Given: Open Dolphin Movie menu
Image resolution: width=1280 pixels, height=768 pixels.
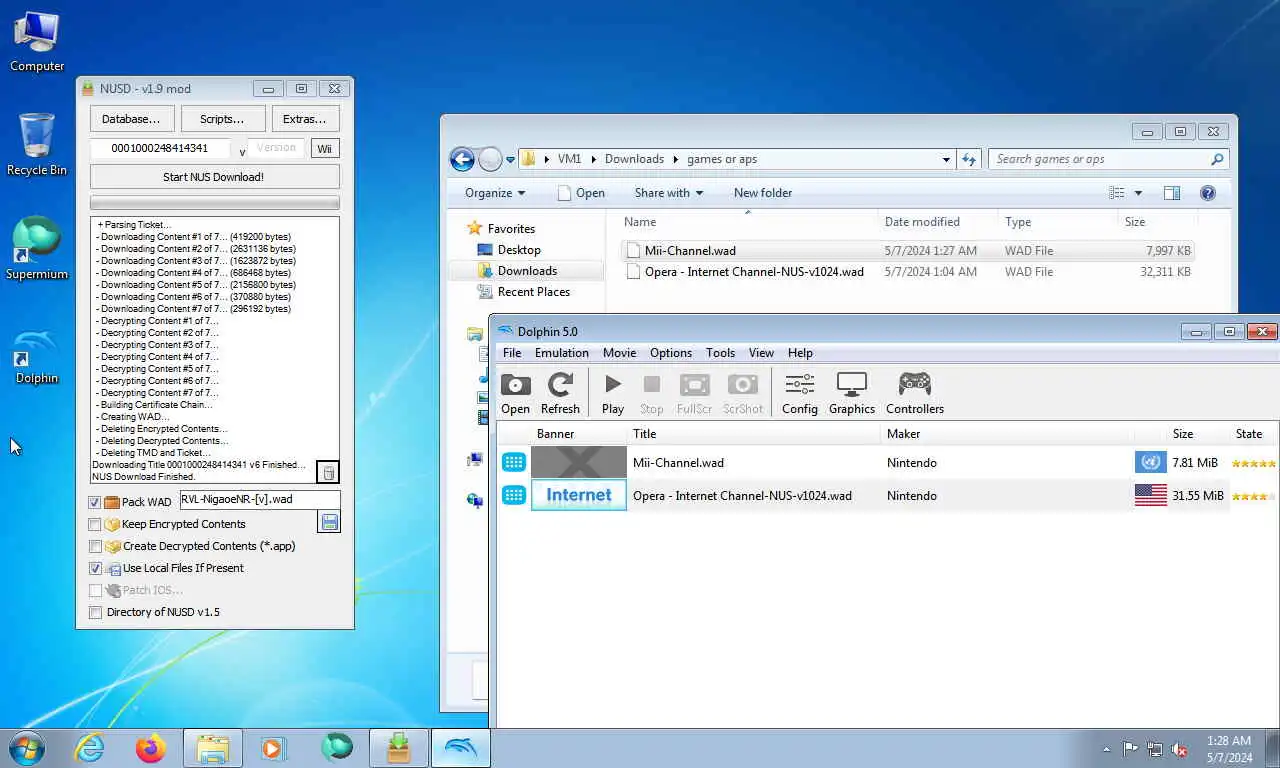Looking at the screenshot, I should point(619,353).
